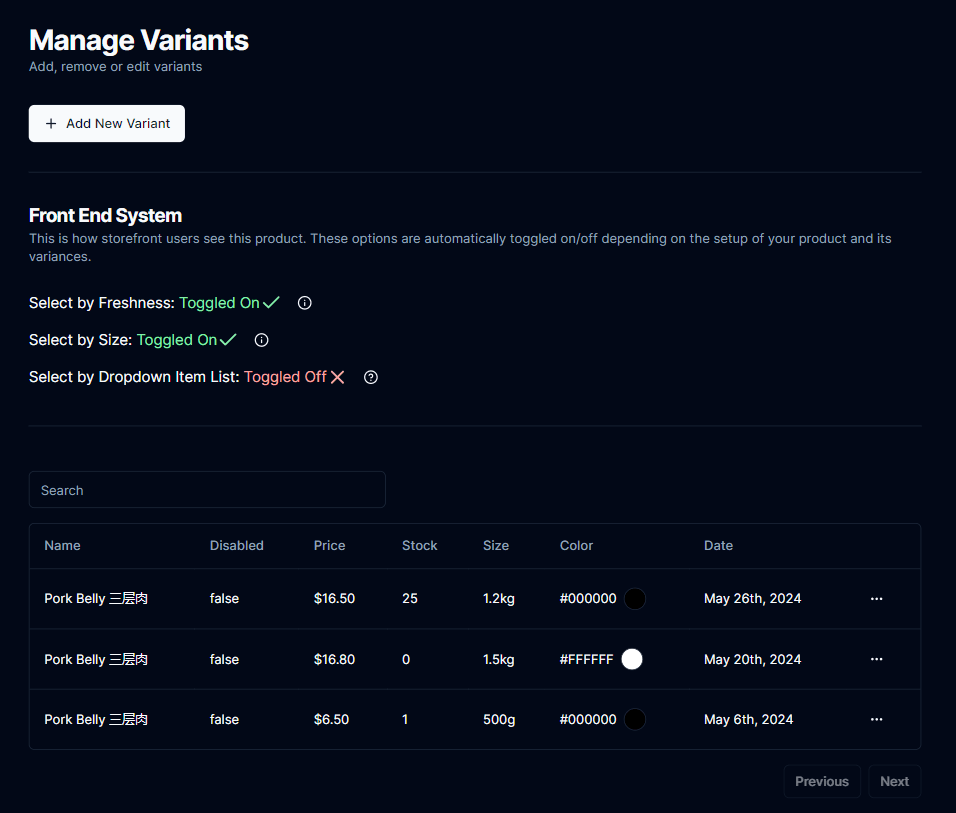Click red X icon for Dropdown Item List
Screen dimensions: 956x813
coord(338,377)
